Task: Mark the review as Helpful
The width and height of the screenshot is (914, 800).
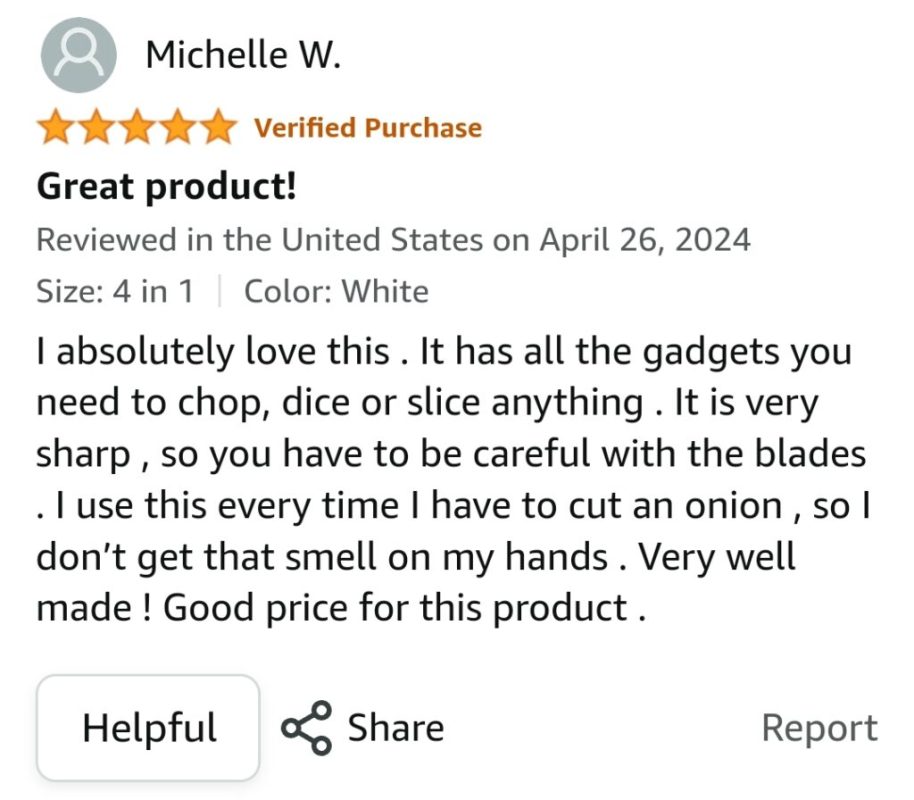Action: pyautogui.click(x=149, y=727)
